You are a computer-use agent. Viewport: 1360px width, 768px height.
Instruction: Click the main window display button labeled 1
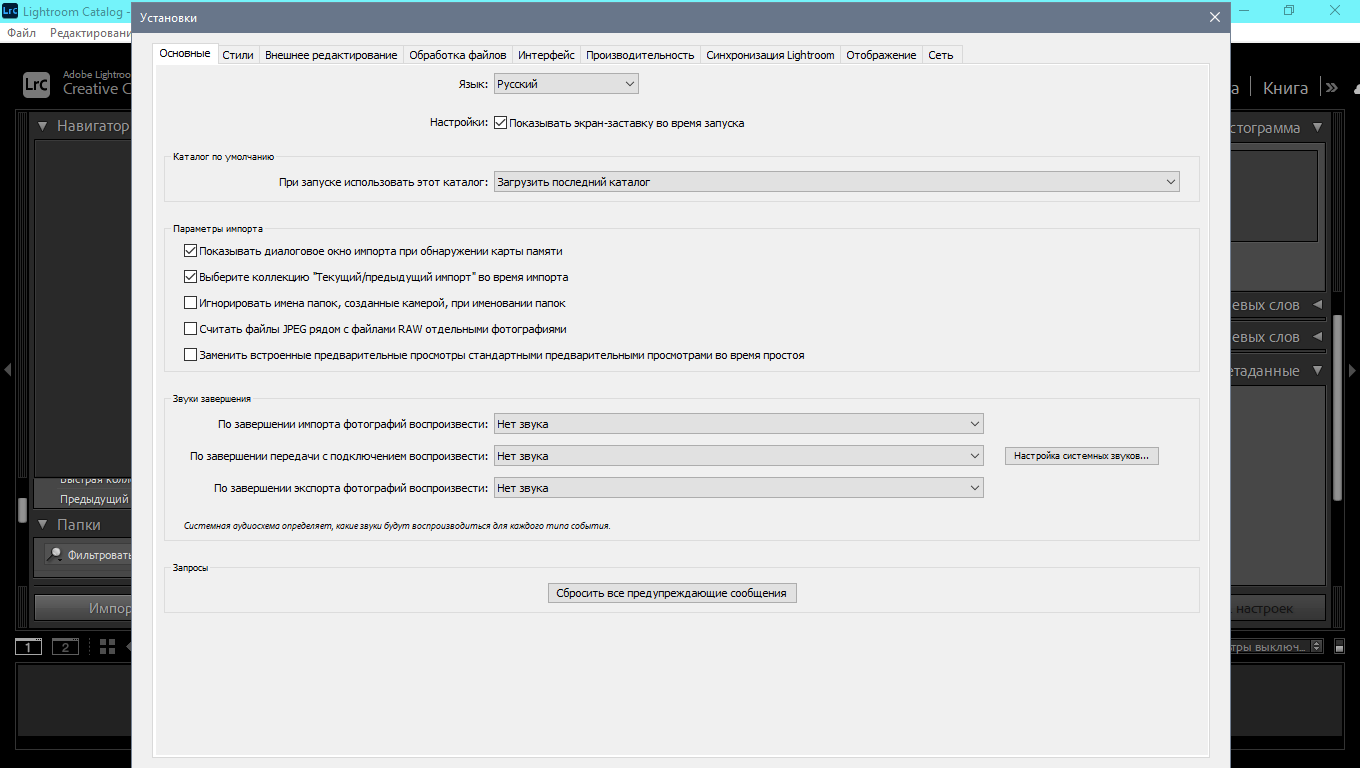(29, 647)
